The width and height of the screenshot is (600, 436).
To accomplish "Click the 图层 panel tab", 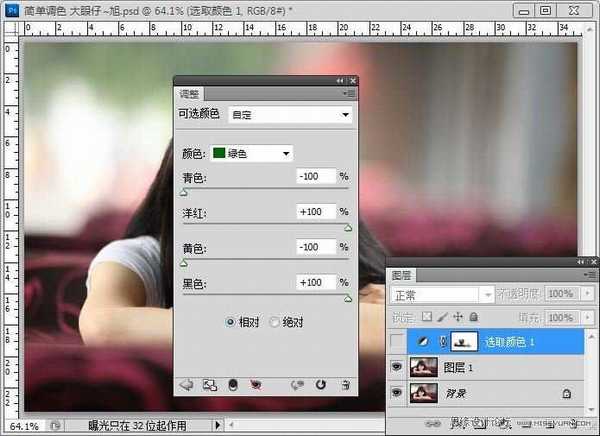I will (401, 273).
